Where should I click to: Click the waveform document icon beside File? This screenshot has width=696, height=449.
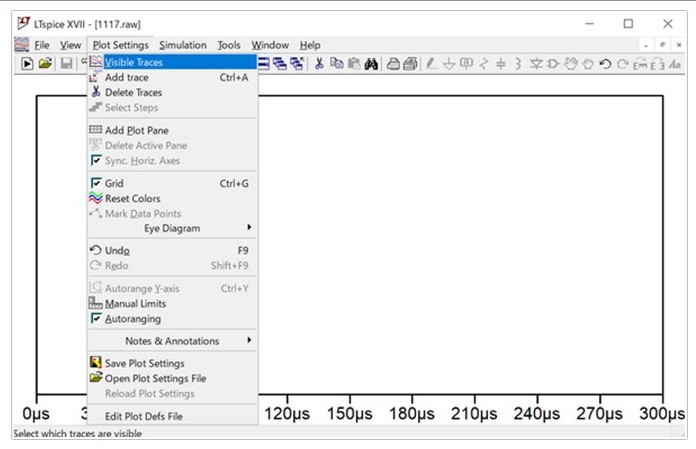click(x=21, y=45)
